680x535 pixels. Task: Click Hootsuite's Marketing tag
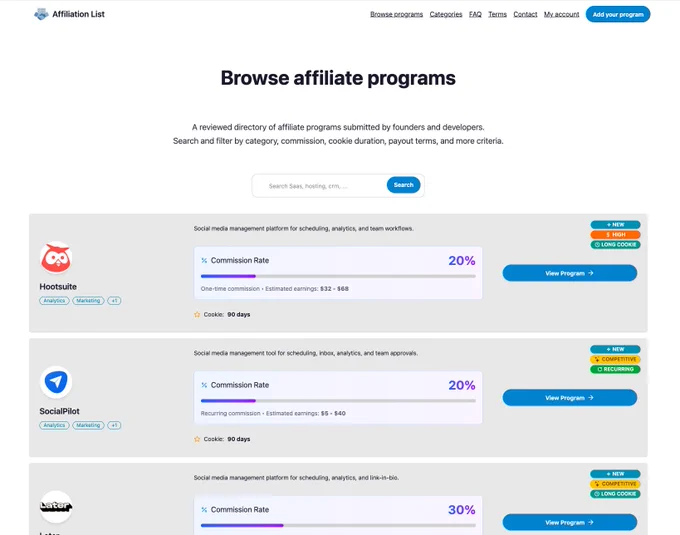click(88, 300)
